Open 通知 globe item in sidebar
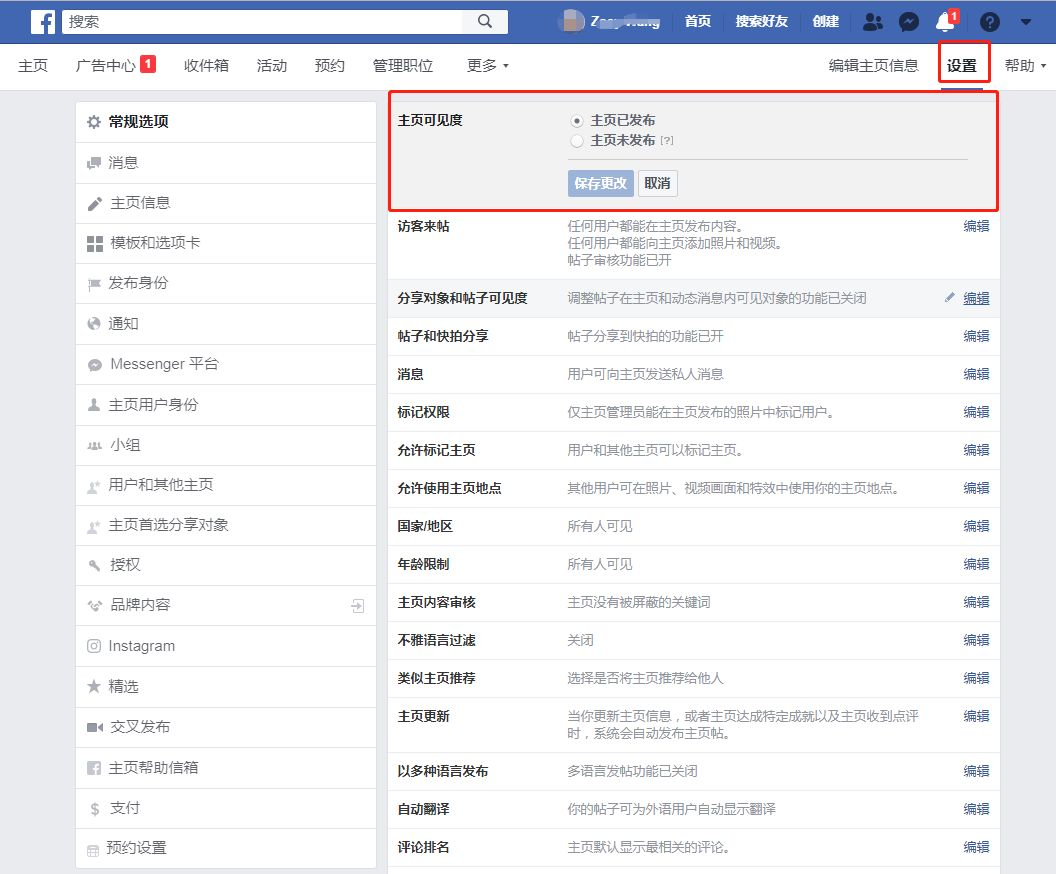This screenshot has width=1056, height=874. [x=226, y=324]
